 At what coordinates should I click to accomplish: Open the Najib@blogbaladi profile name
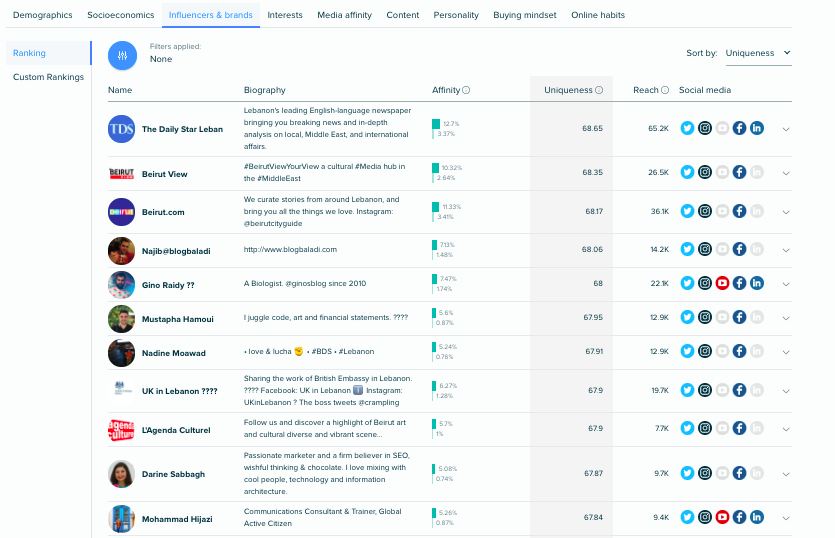click(176, 251)
